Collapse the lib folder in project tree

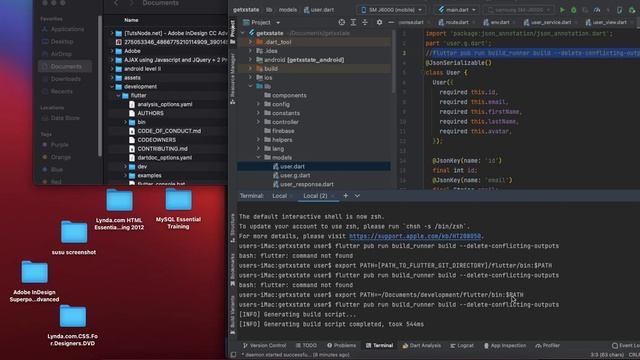(x=250, y=87)
